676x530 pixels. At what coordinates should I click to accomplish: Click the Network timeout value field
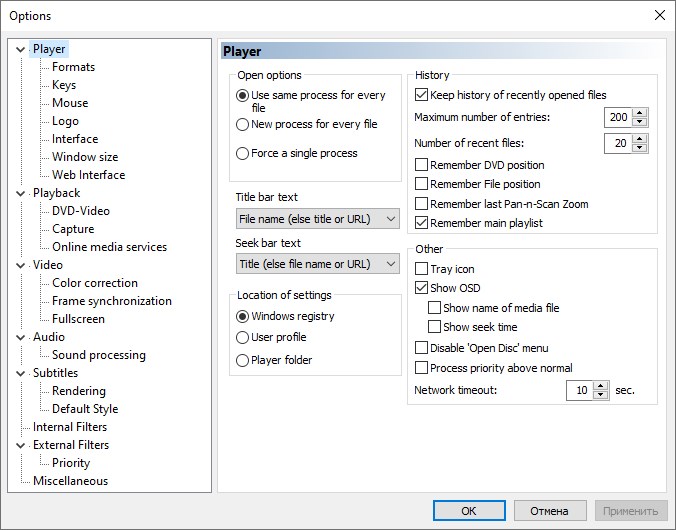(x=579, y=390)
